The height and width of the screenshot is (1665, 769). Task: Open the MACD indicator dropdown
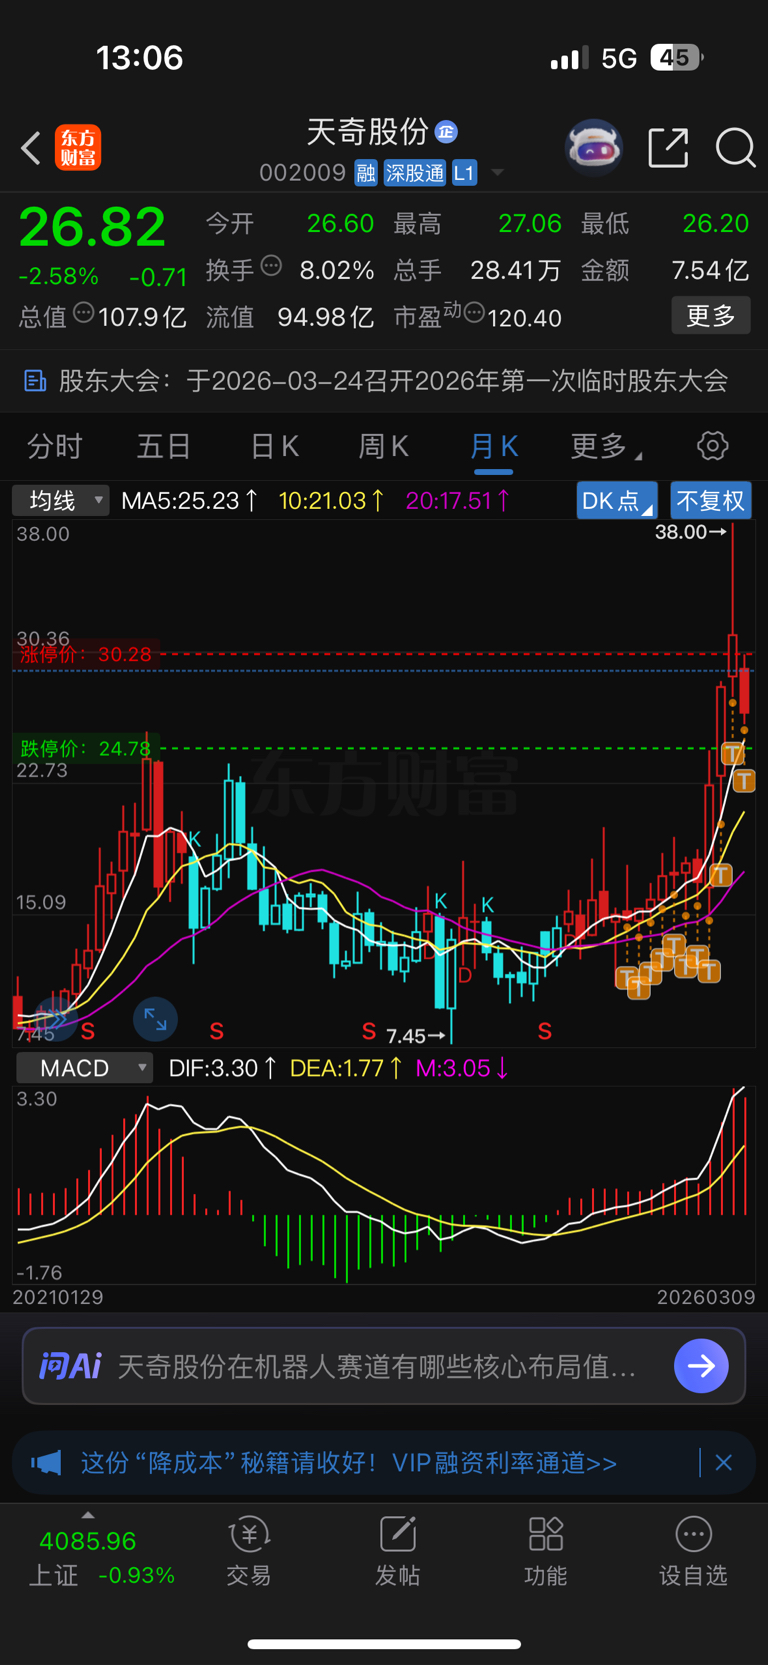pyautogui.click(x=85, y=1068)
